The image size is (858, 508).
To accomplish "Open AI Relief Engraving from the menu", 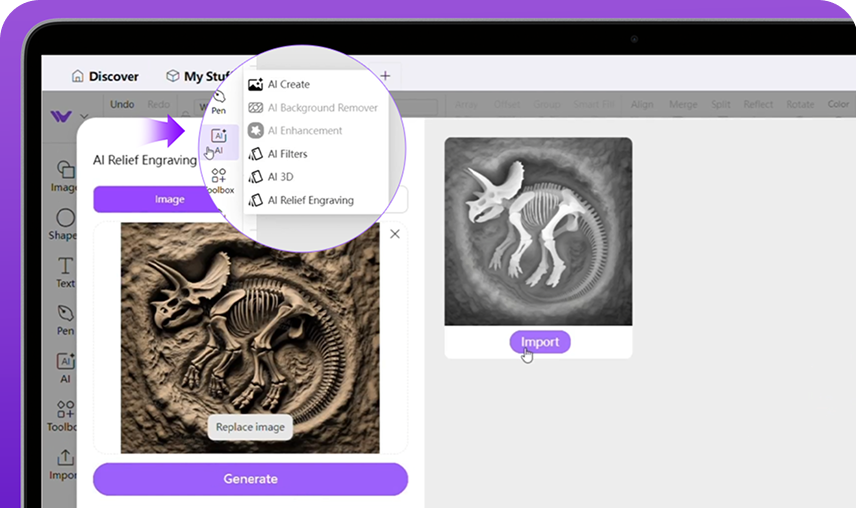I will 301,200.
